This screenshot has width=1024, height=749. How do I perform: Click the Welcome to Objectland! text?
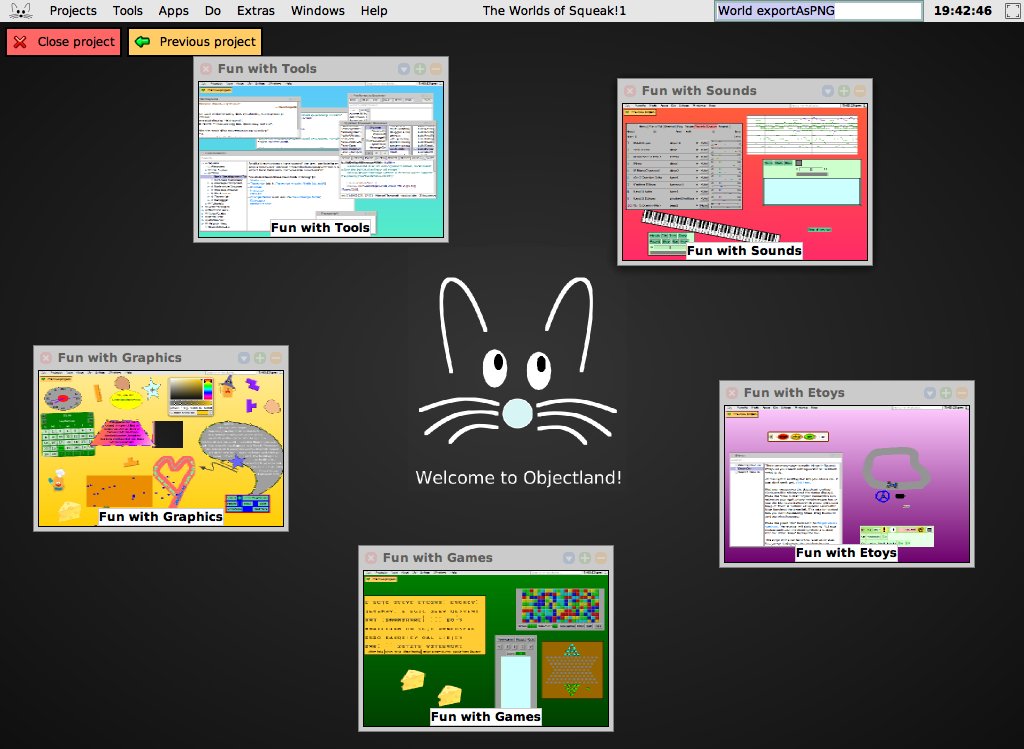coord(519,478)
